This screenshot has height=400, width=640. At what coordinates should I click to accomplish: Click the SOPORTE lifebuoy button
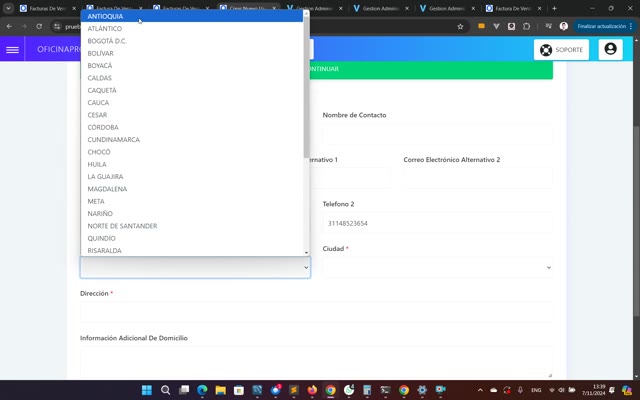pos(561,50)
